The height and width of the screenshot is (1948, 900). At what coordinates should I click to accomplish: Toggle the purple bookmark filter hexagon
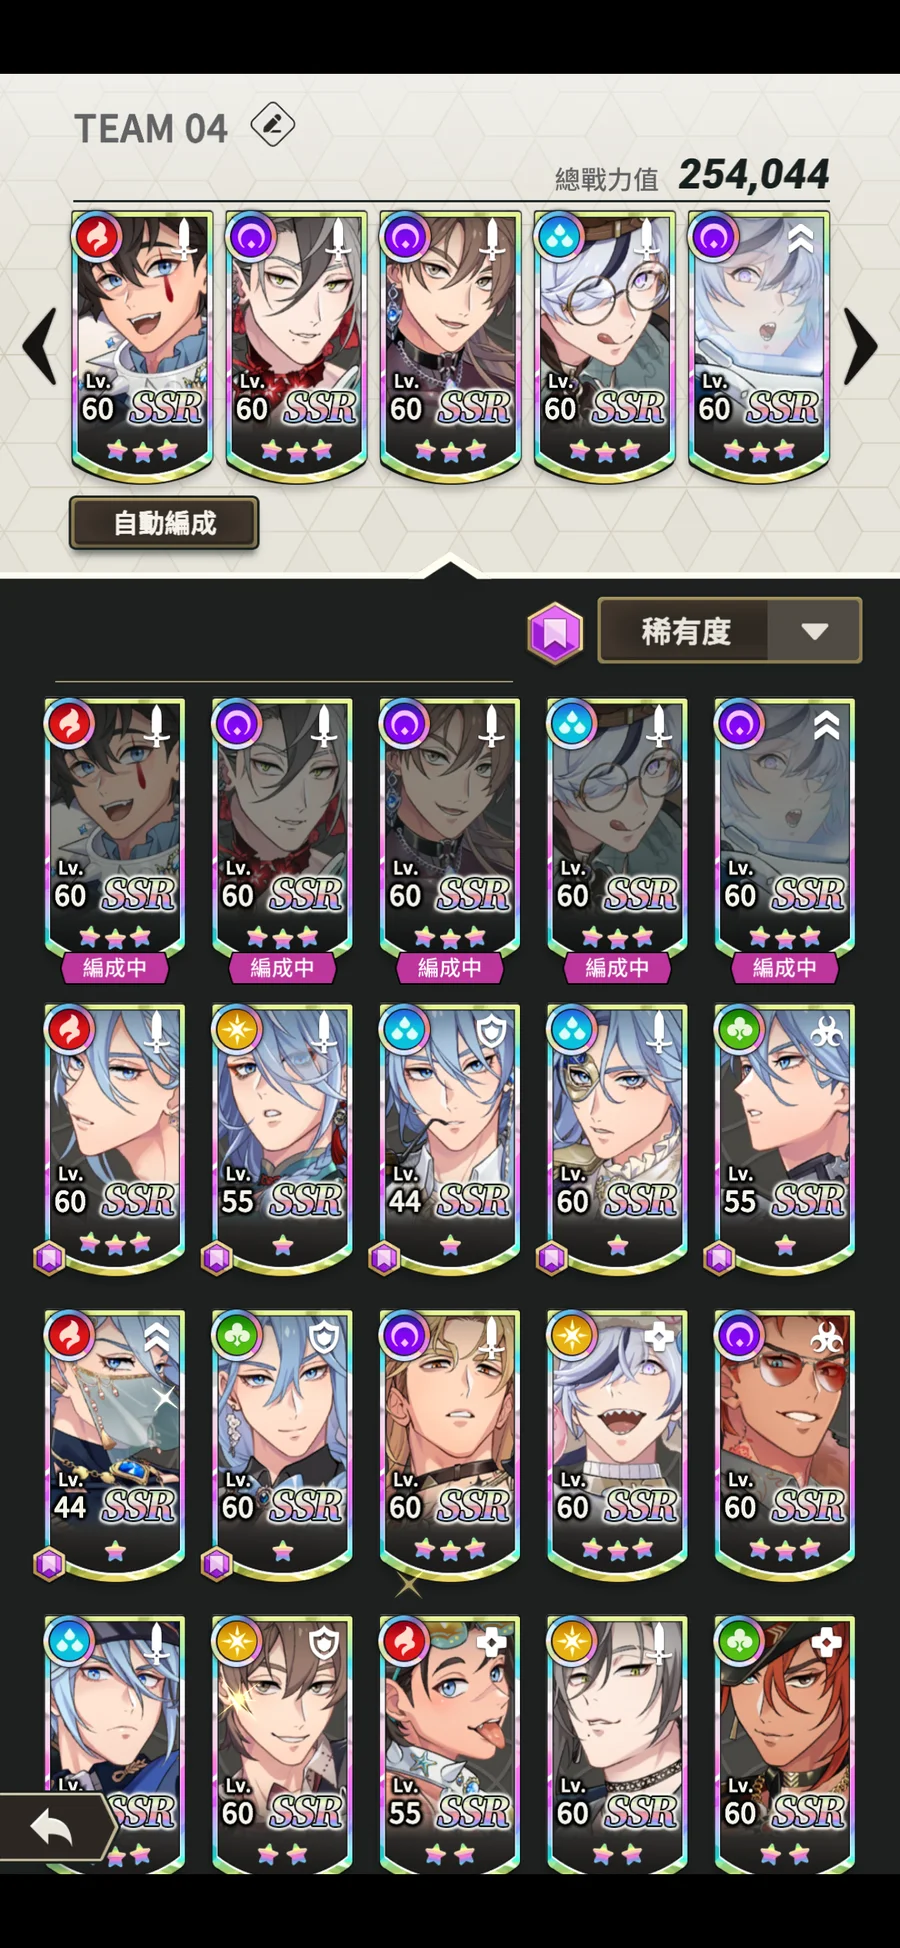pos(555,632)
